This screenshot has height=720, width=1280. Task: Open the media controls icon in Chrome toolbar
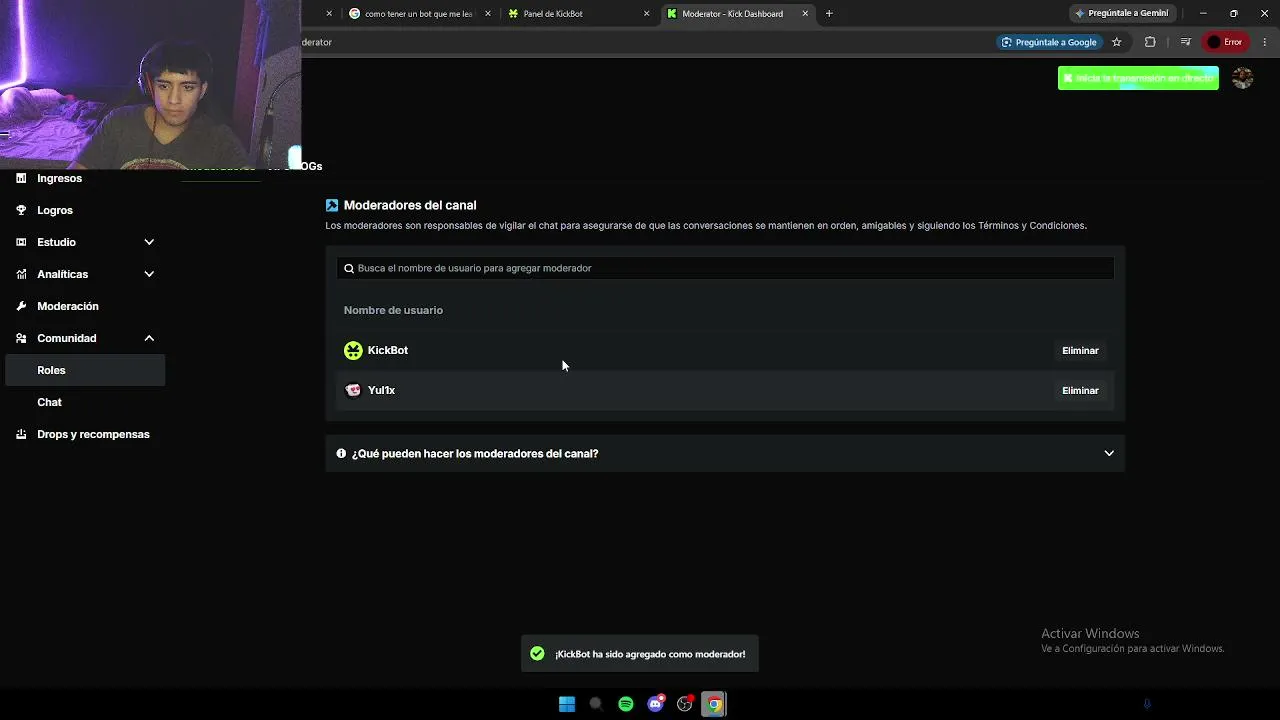[1185, 42]
